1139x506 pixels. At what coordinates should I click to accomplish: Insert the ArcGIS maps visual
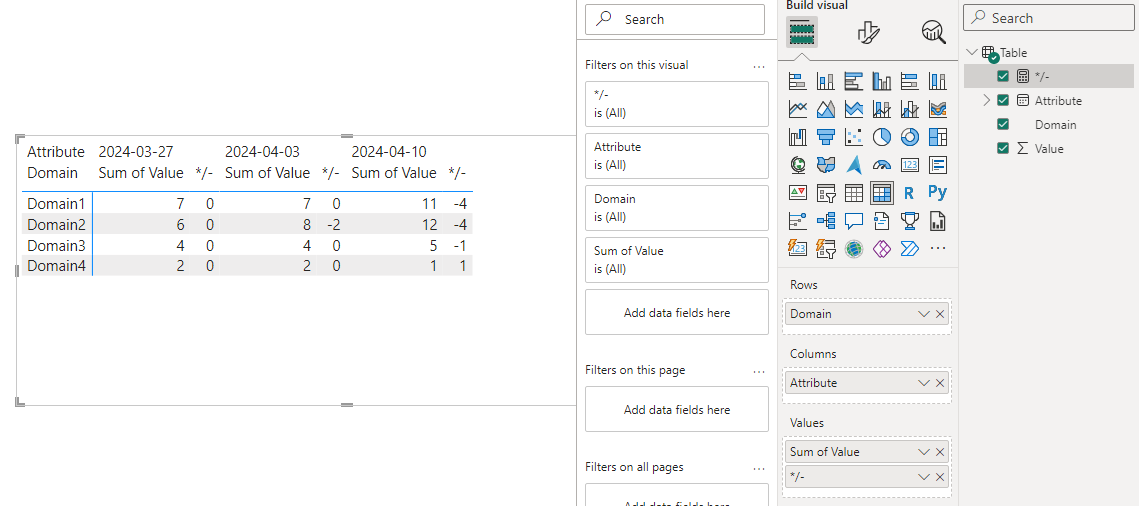[854, 248]
